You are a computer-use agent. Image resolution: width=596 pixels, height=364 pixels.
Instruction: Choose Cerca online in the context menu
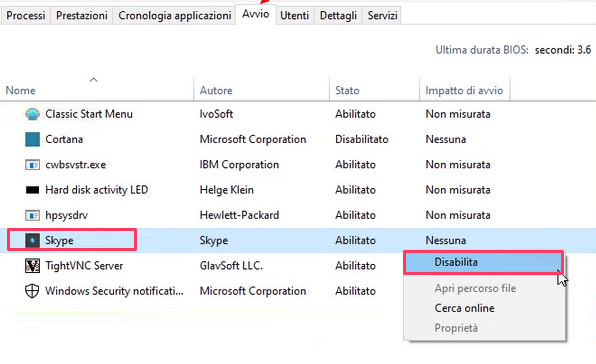tap(464, 308)
